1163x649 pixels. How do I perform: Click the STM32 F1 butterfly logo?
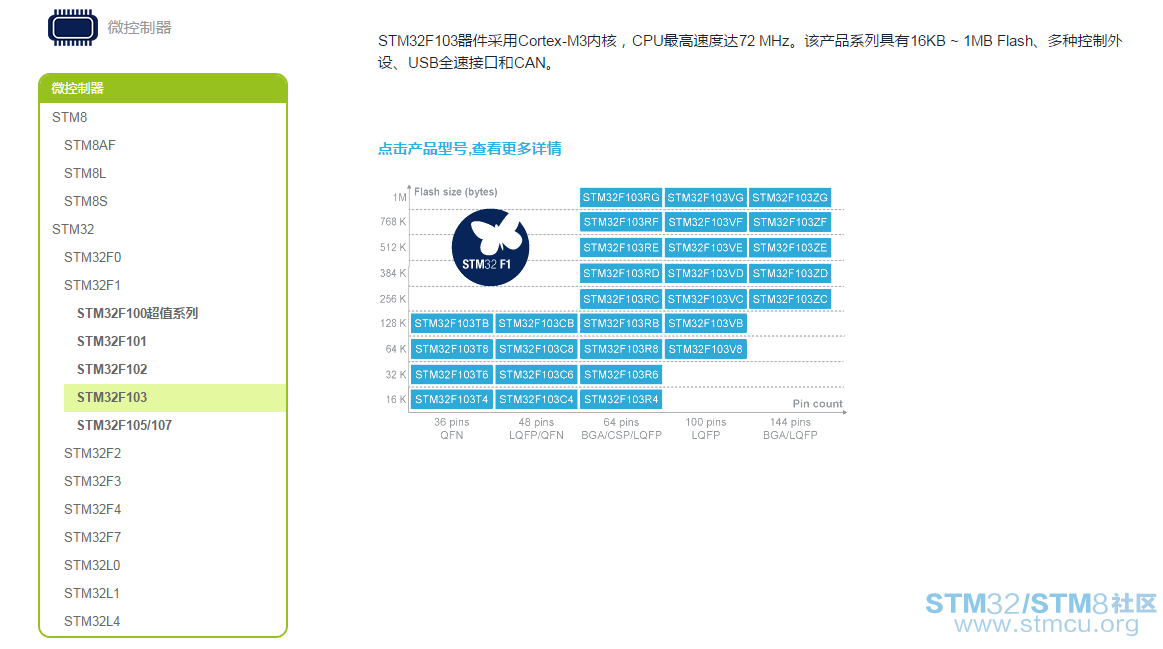pos(490,247)
